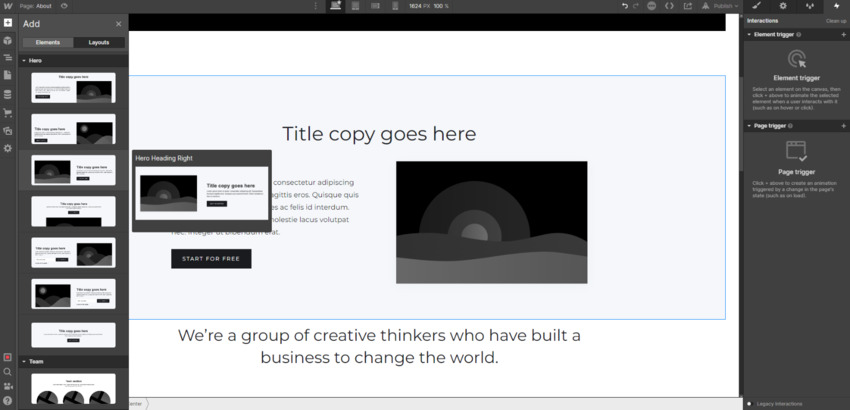Open the Pages panel icon
This screenshot has width=850, height=410.
click(8, 75)
